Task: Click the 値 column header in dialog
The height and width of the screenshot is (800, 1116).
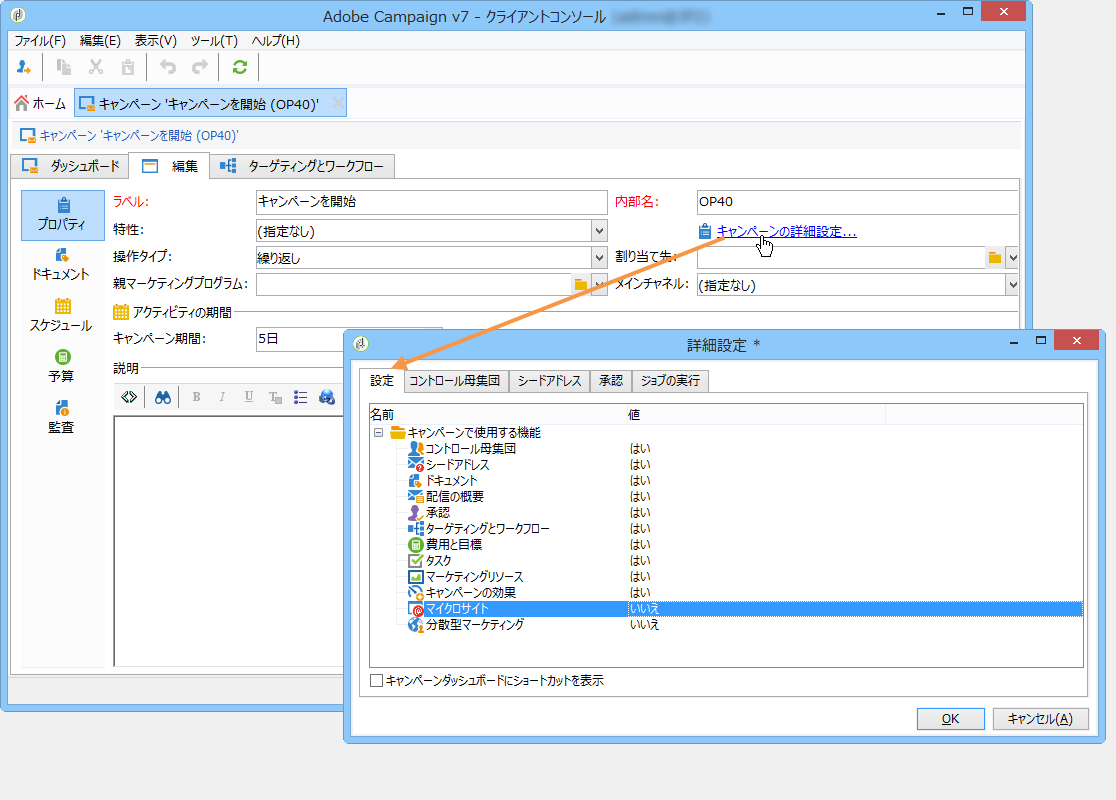Action: coord(756,415)
